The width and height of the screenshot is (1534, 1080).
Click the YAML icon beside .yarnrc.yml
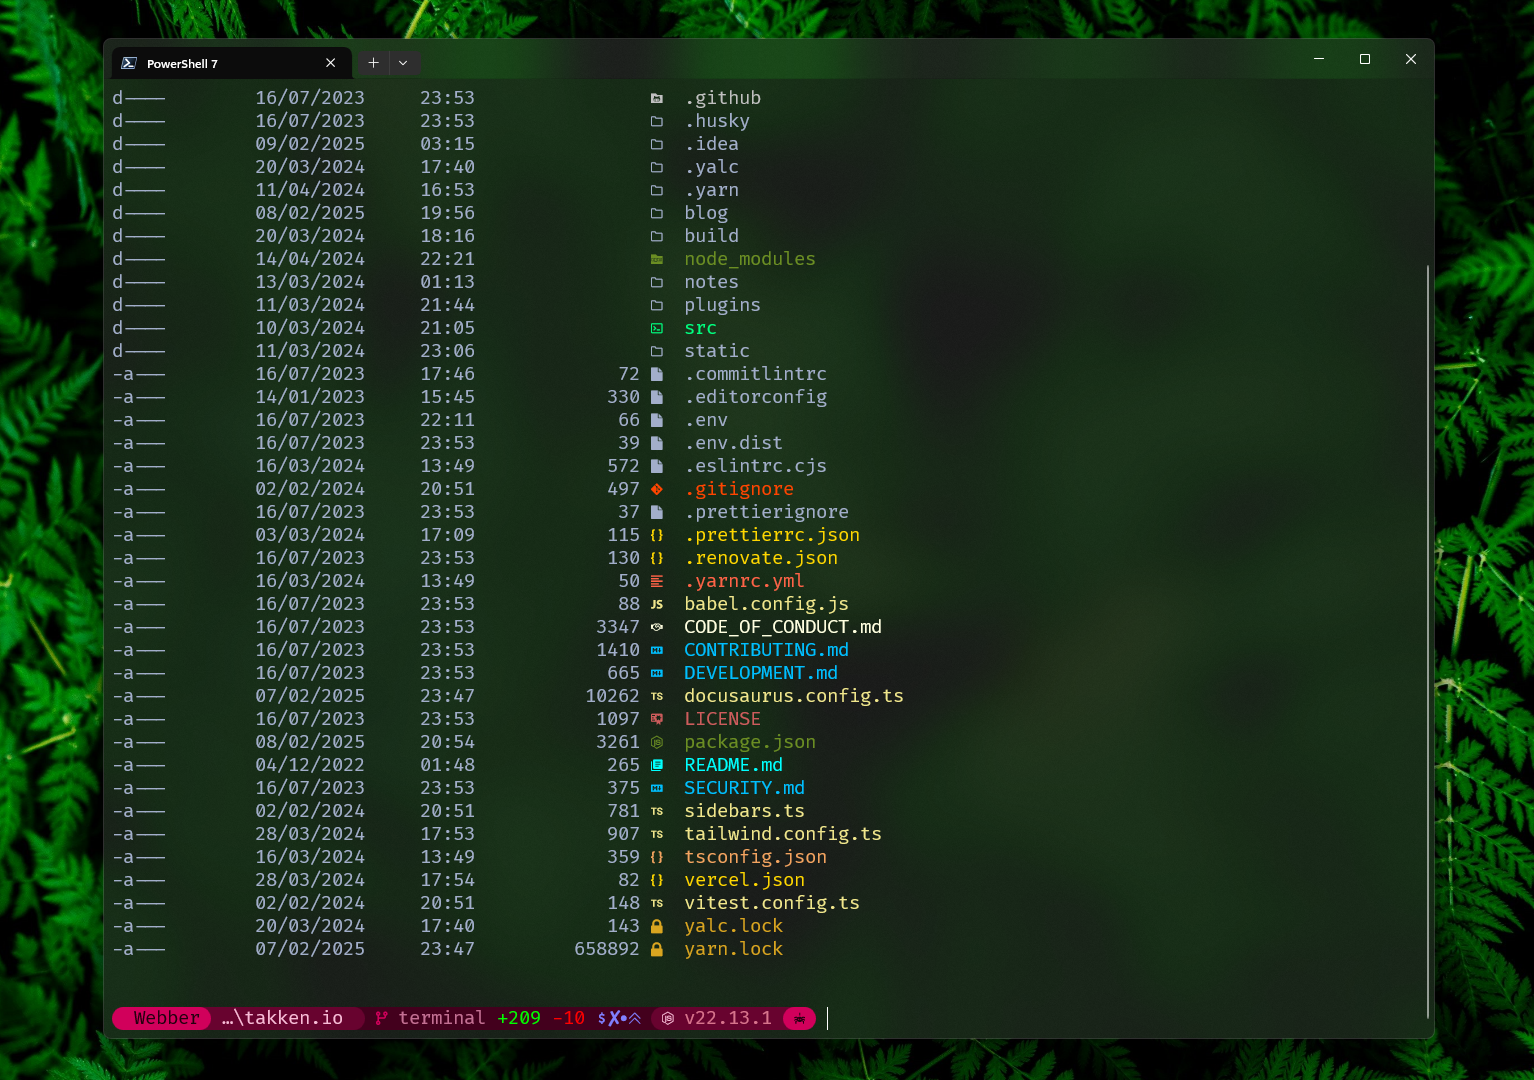click(657, 581)
